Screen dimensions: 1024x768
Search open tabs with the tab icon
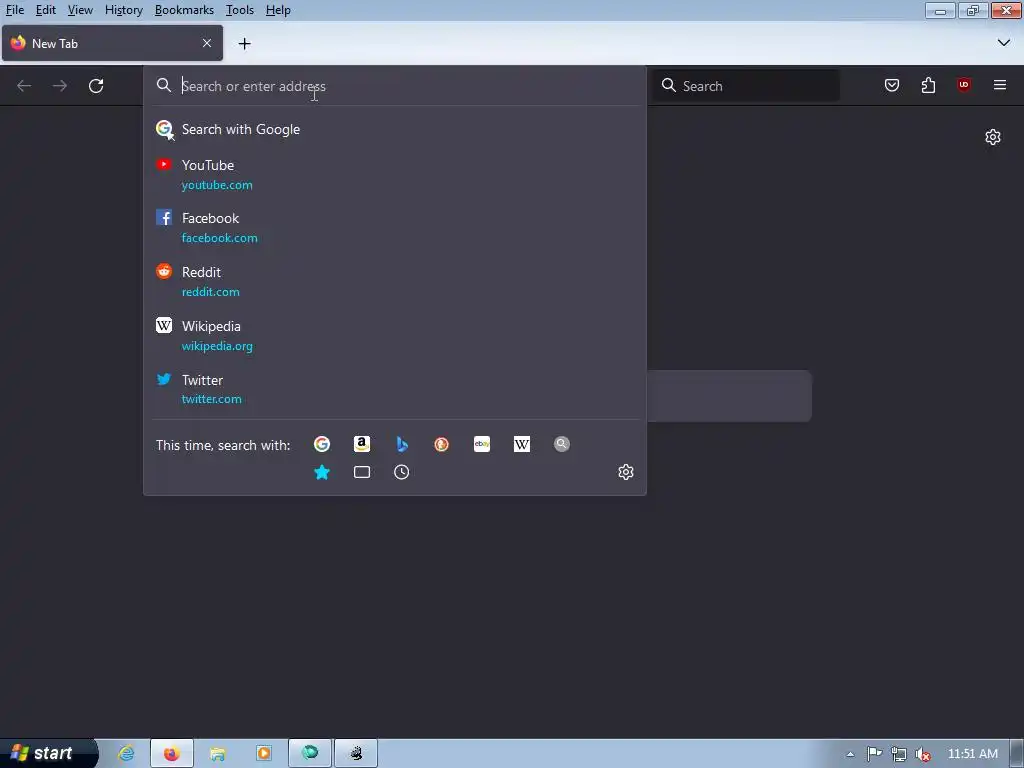[362, 472]
